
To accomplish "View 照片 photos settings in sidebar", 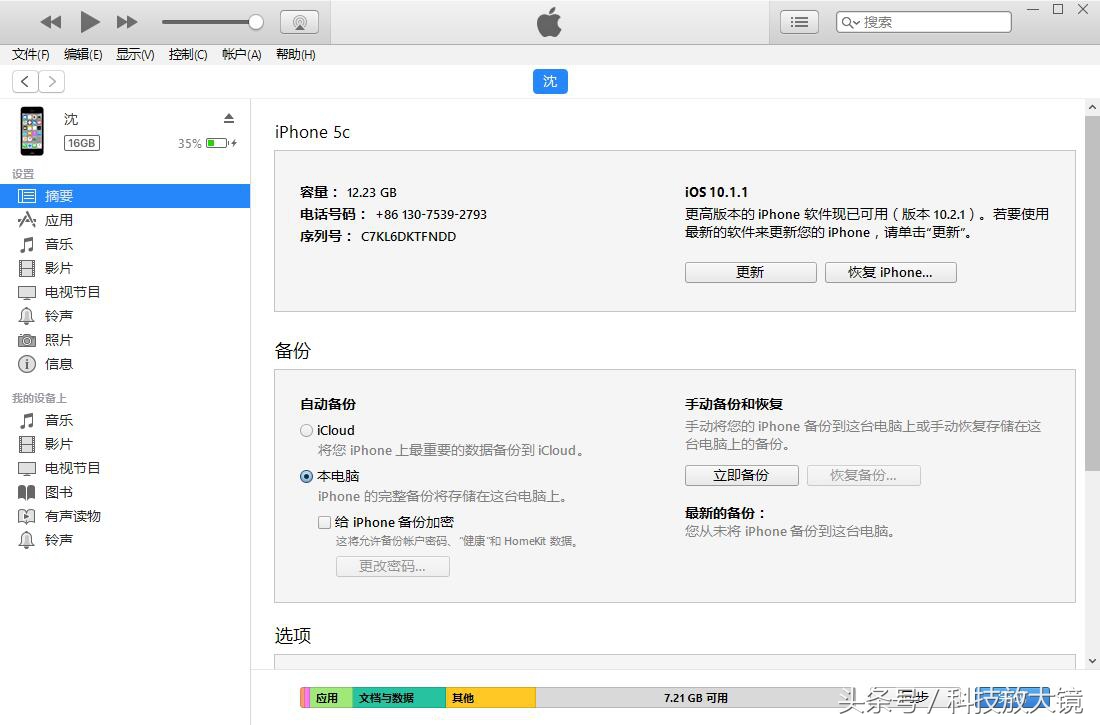I will [x=57, y=339].
